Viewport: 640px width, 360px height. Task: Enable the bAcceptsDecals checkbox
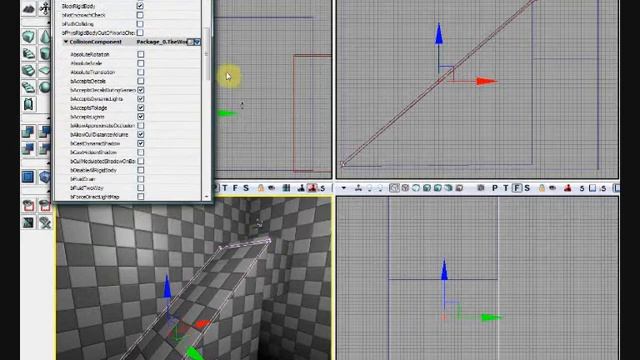[141, 81]
